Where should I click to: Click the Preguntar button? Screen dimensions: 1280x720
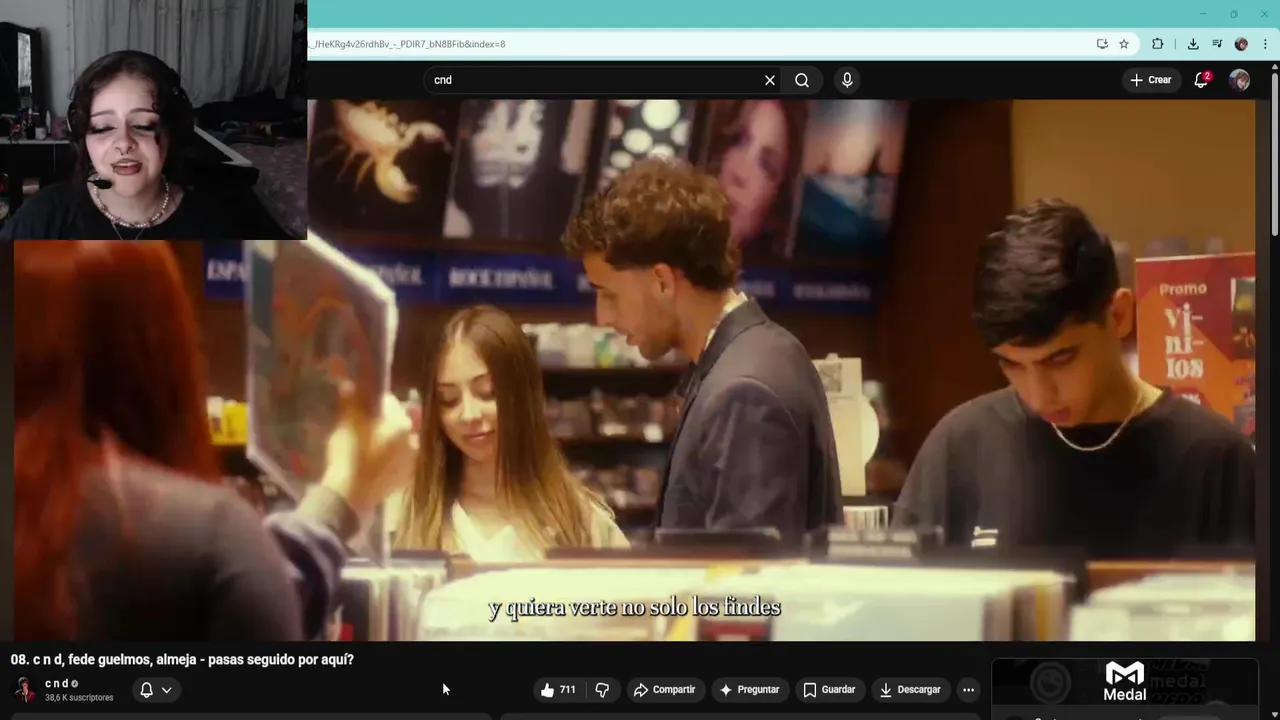click(749, 689)
